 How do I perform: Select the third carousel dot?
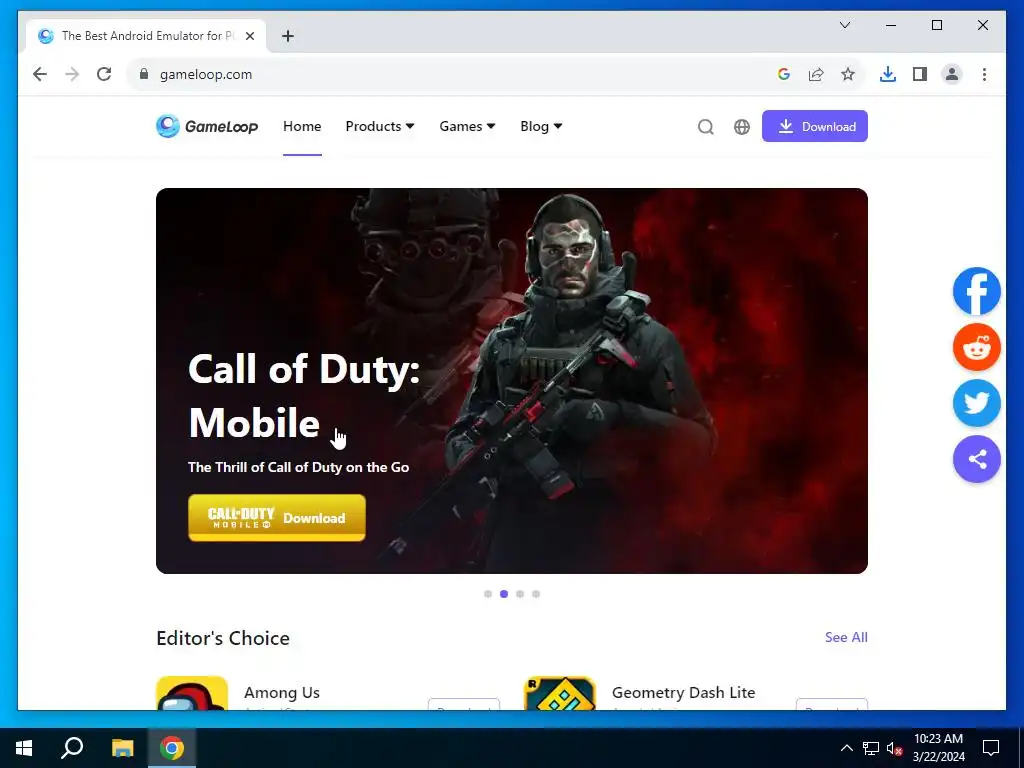(520, 594)
